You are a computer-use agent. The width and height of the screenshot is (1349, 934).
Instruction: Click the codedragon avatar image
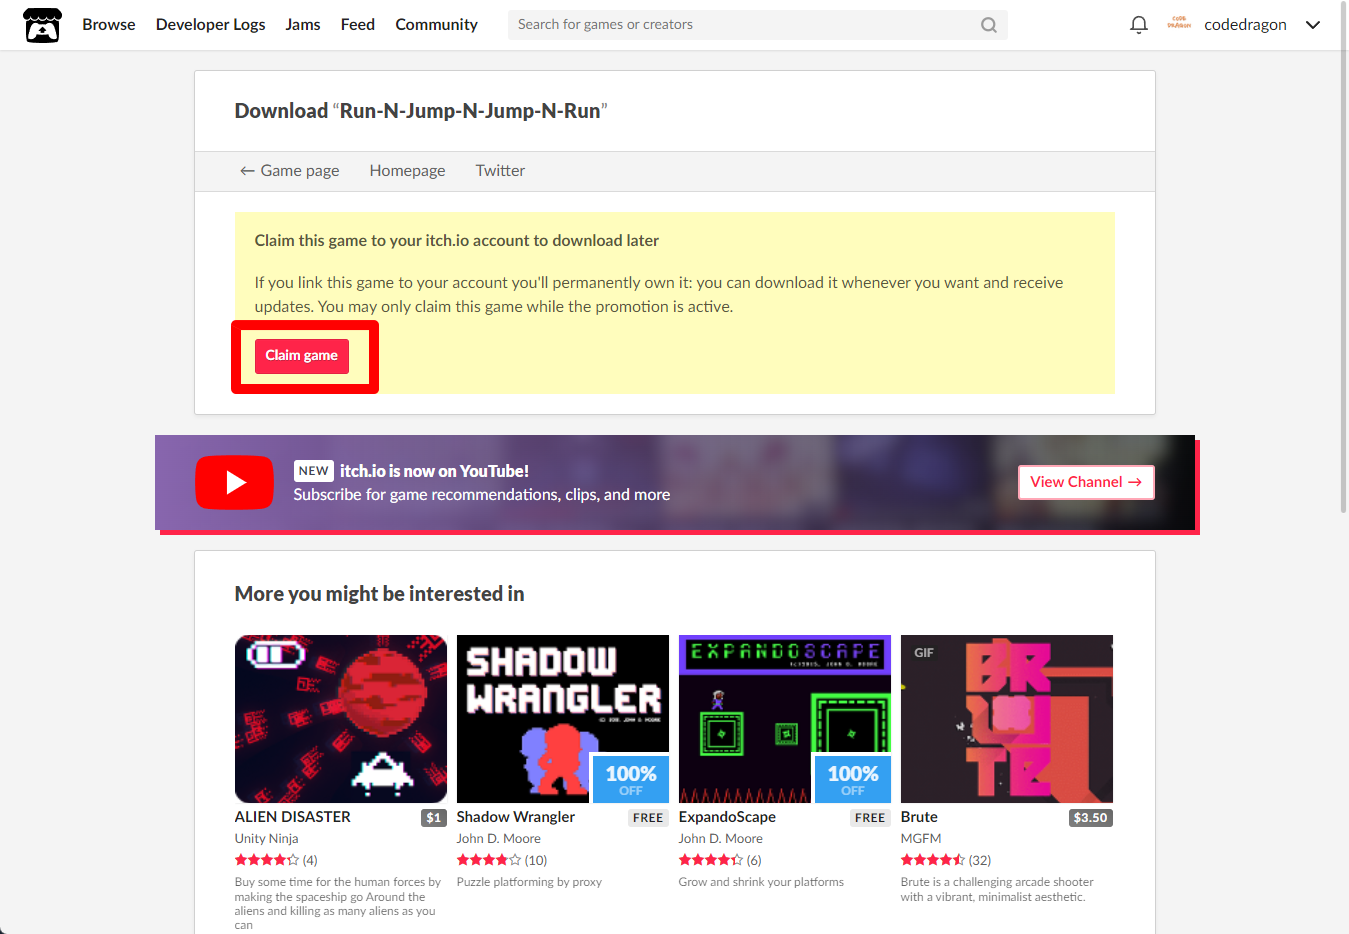1179,24
